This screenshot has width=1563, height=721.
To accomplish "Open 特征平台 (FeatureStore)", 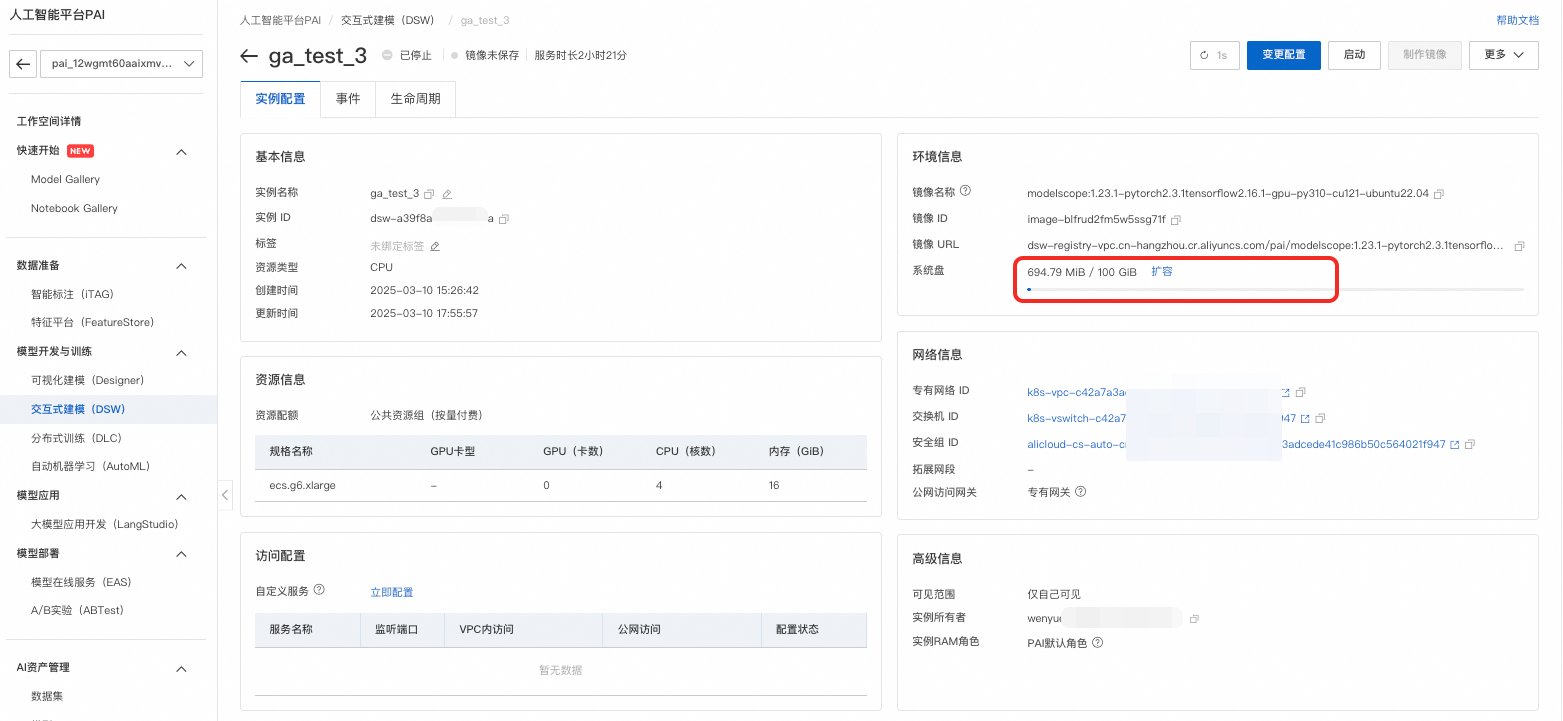I will (92, 322).
